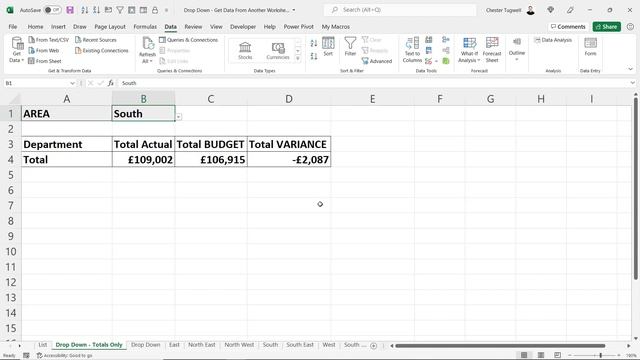Viewport: 640px width, 360px height.
Task: Open Existing Connections
Action: 102,51
